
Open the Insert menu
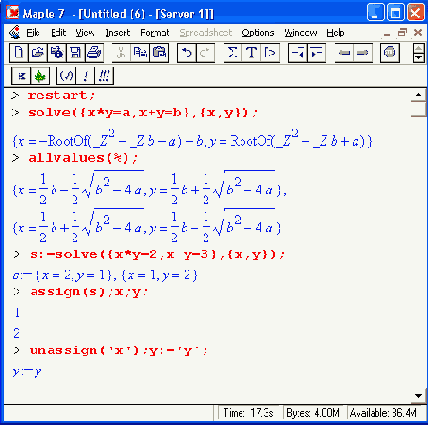pyautogui.click(x=118, y=33)
